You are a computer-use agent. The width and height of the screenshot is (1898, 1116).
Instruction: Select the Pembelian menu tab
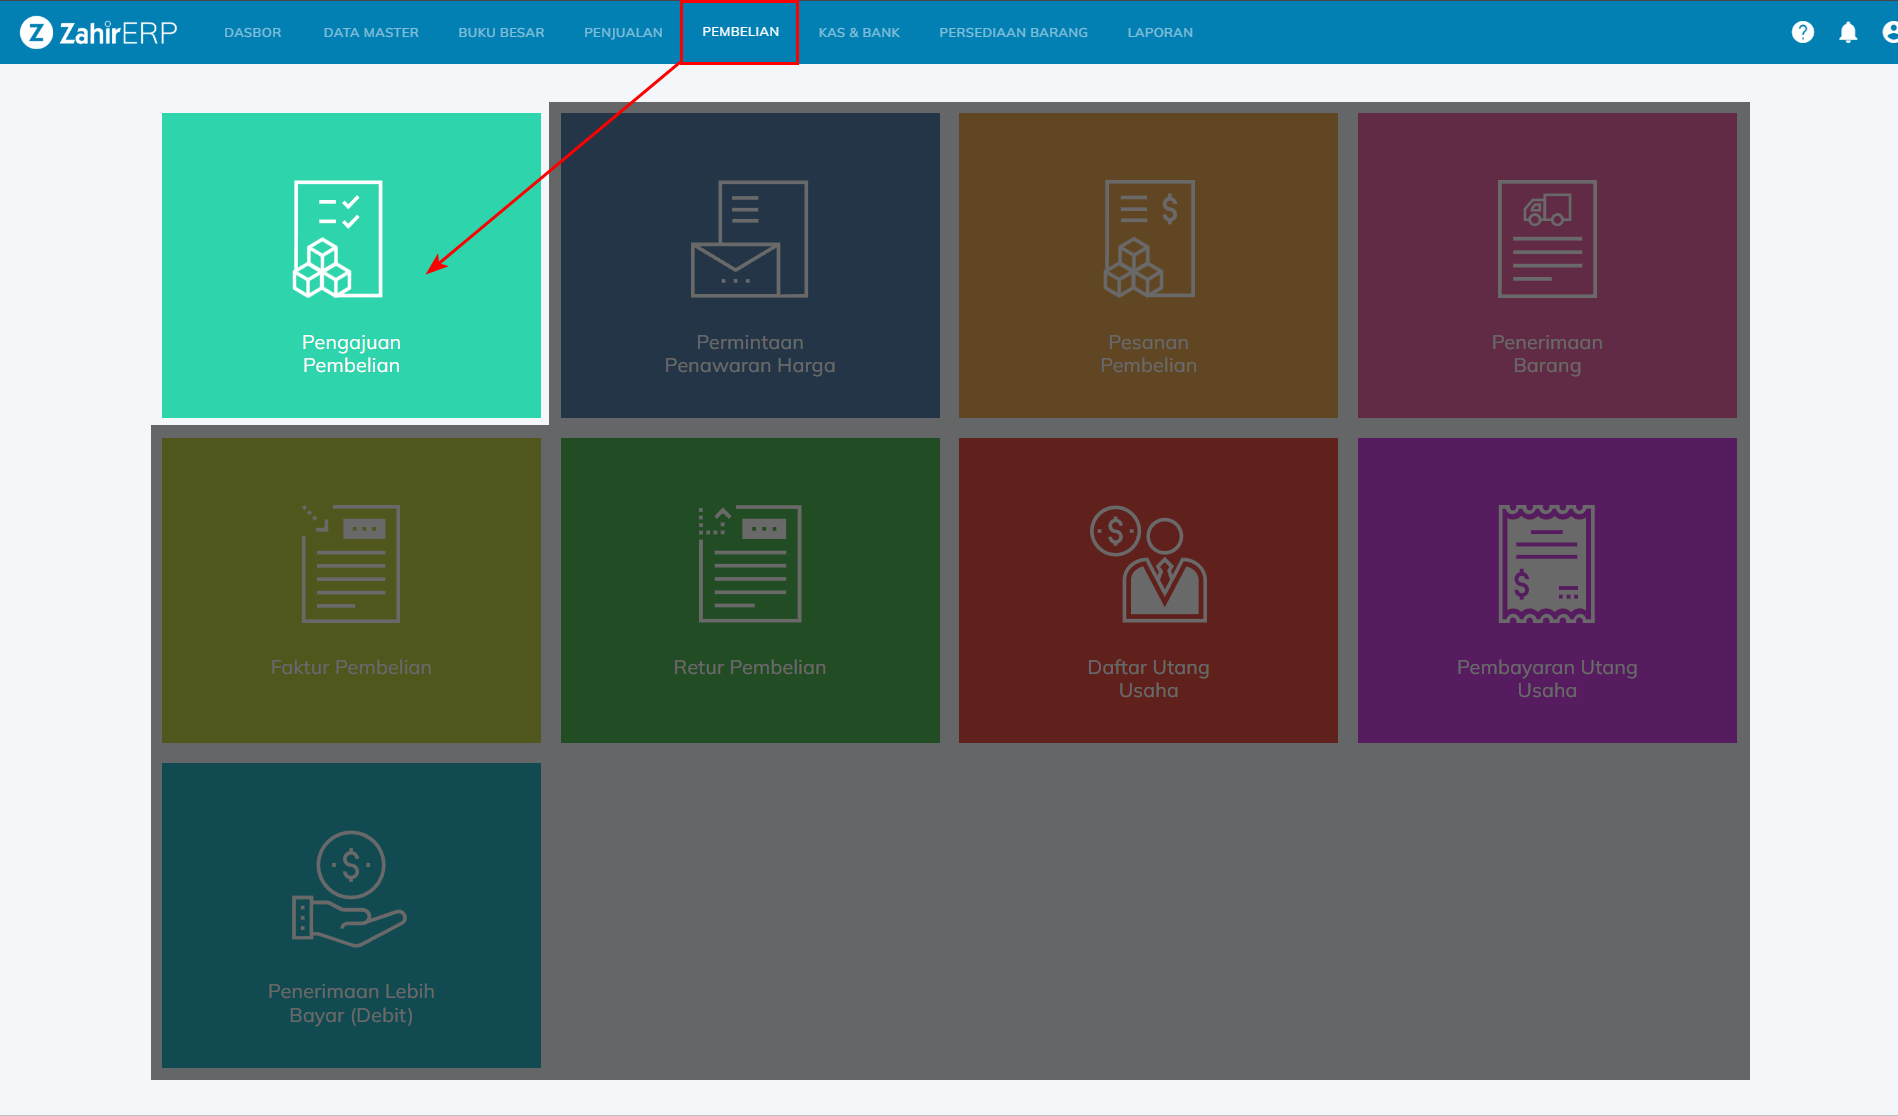coord(740,32)
